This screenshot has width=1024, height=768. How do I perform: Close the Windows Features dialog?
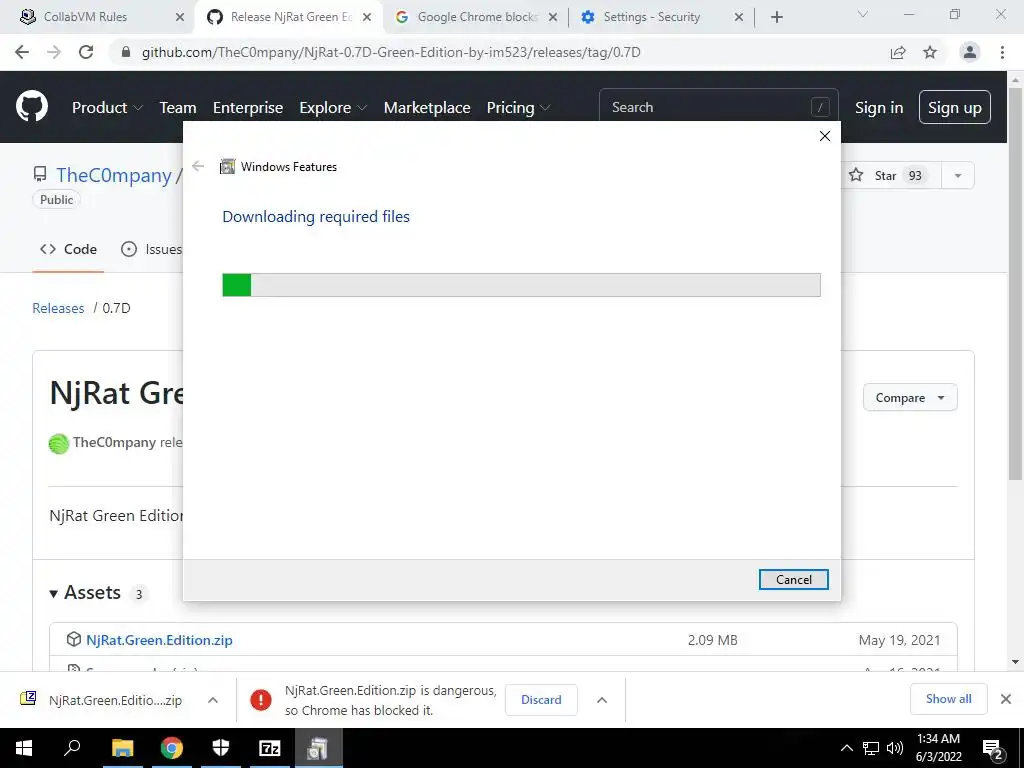[x=825, y=136]
